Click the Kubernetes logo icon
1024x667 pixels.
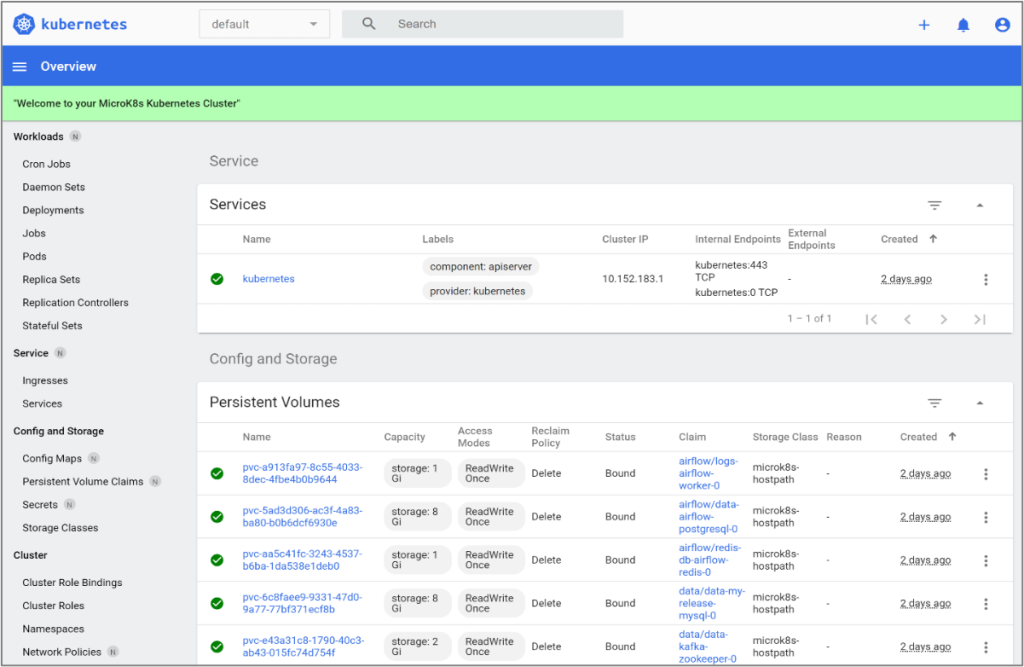tap(24, 24)
